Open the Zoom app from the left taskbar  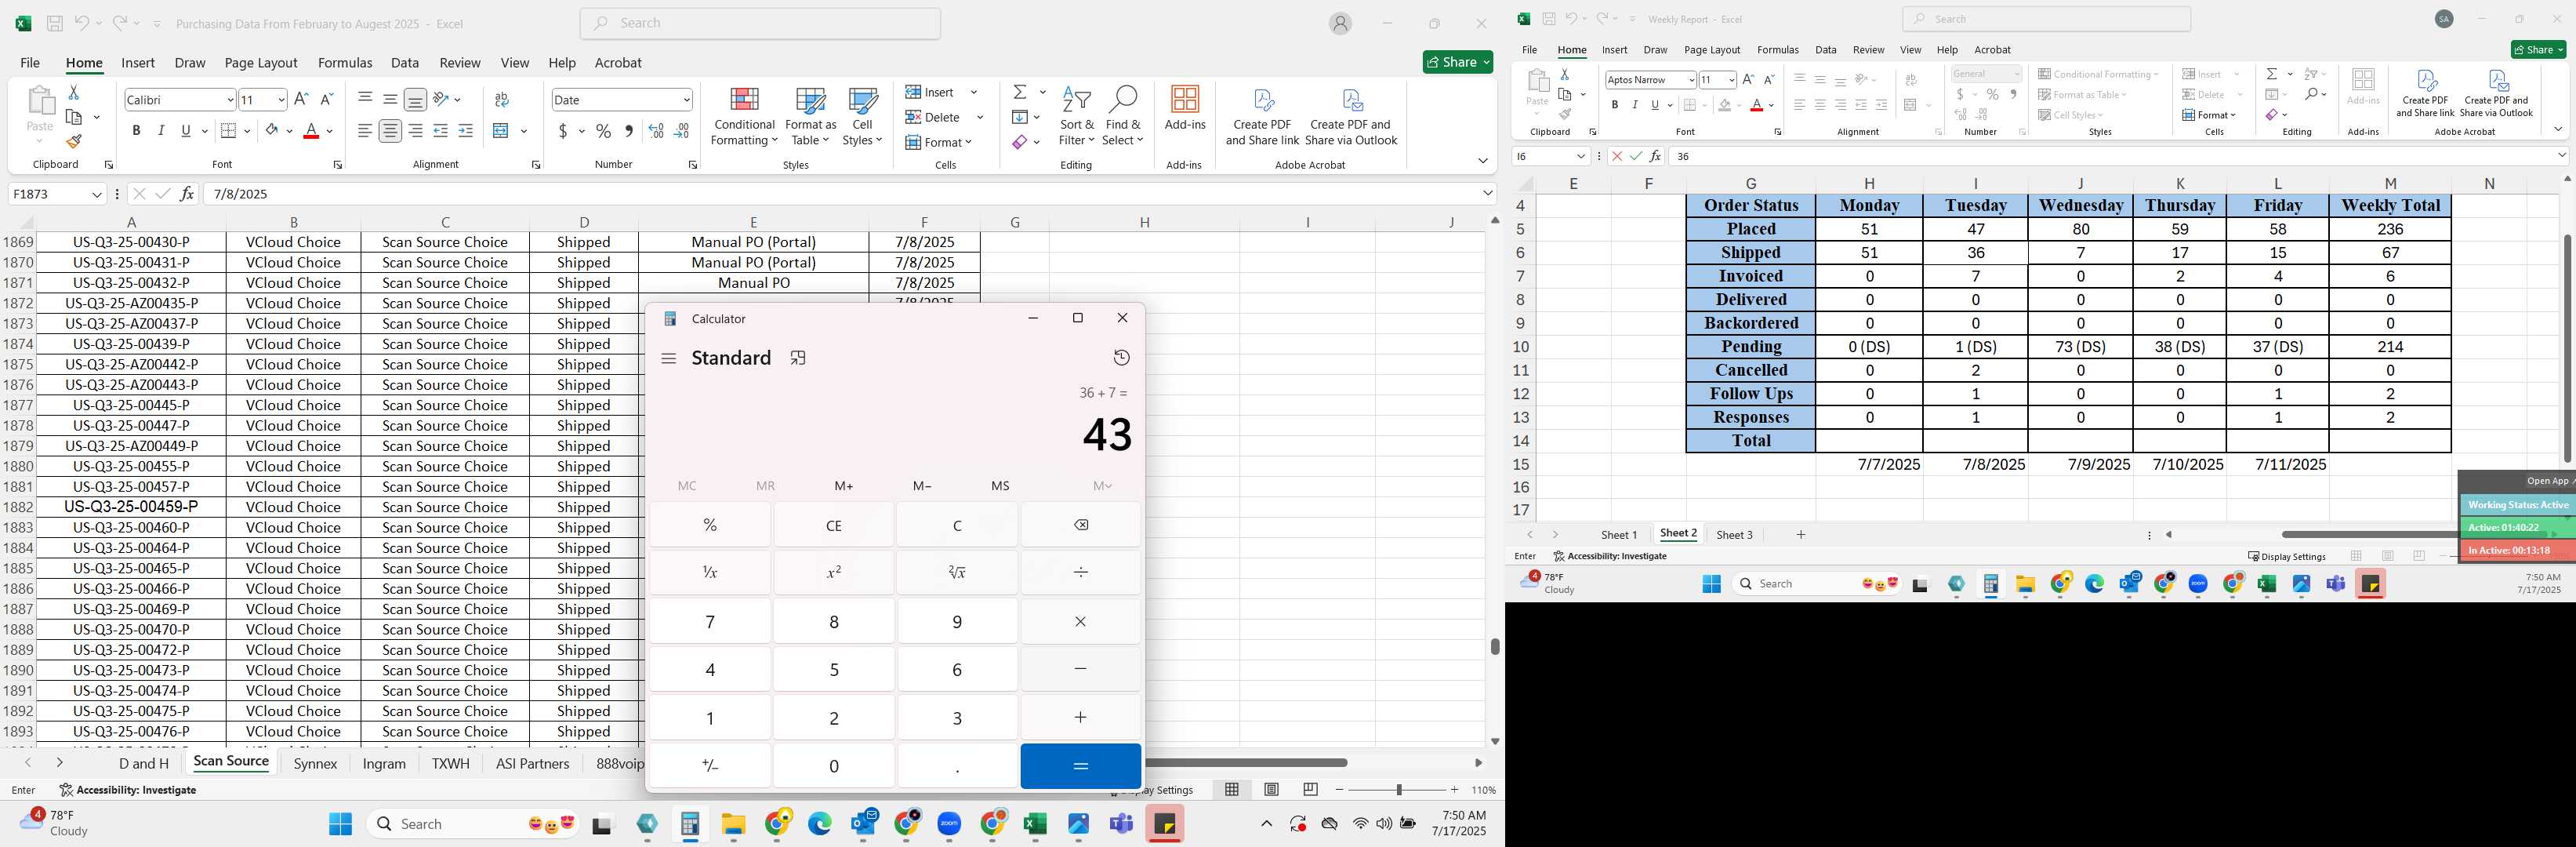tap(949, 824)
